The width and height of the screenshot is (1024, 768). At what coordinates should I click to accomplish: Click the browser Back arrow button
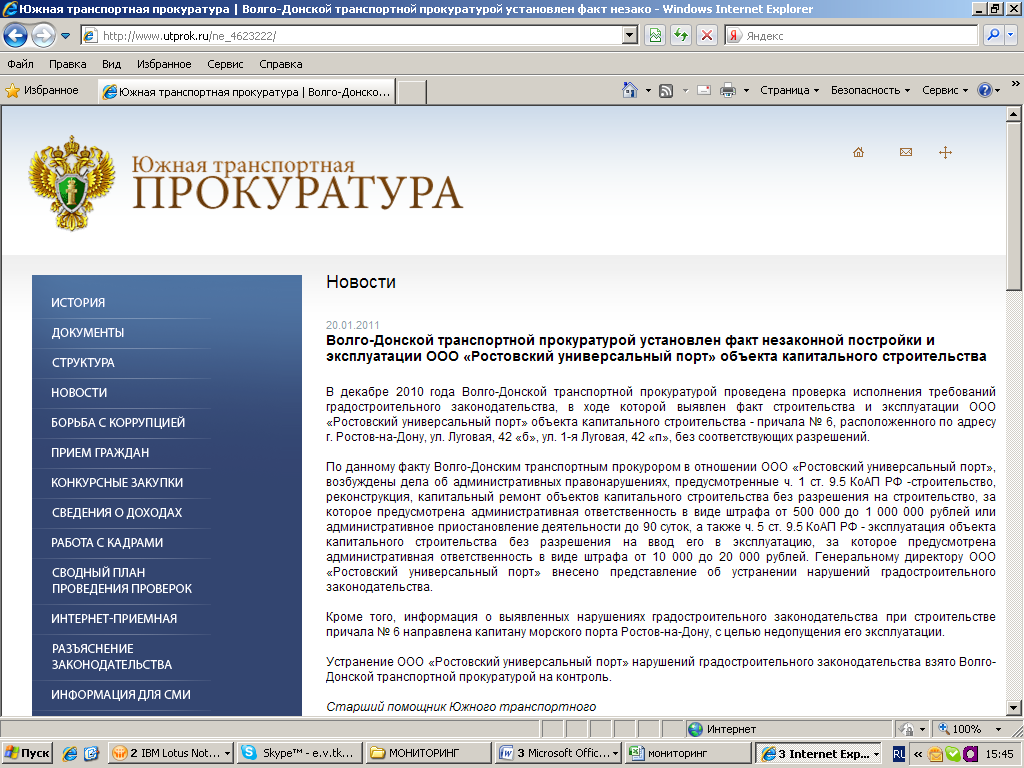click(16, 35)
